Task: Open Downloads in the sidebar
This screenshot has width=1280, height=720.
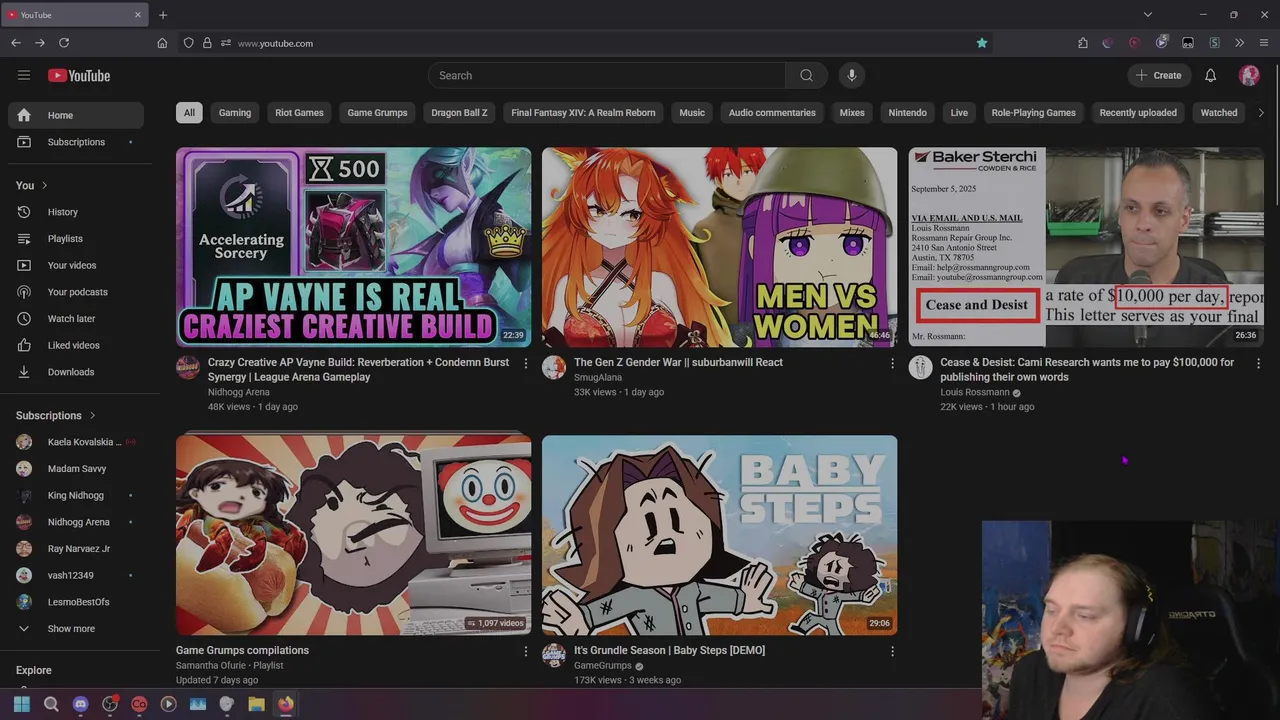Action: click(76, 372)
